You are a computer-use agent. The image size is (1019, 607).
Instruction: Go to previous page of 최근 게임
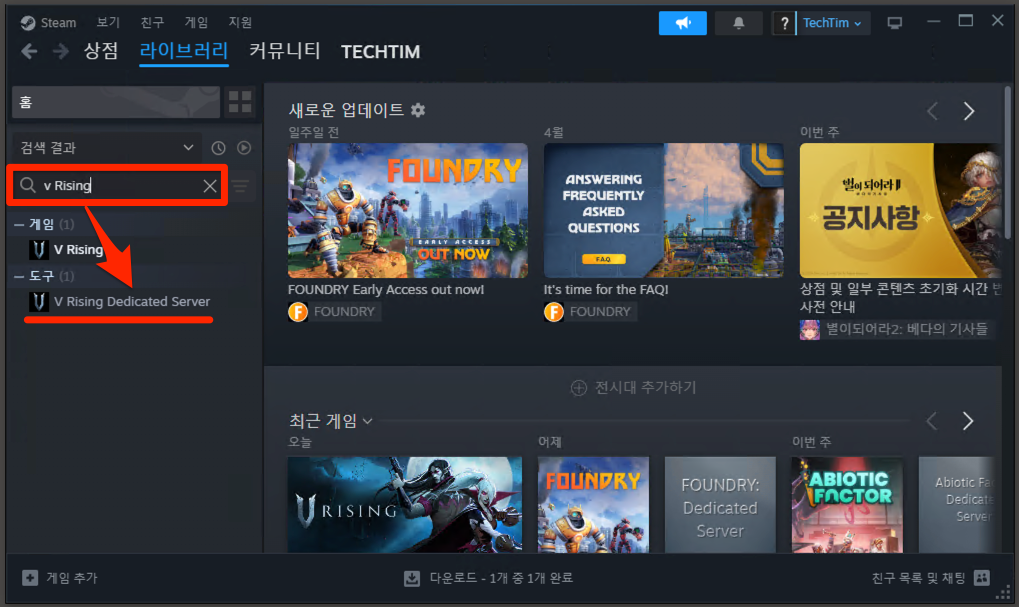coord(933,421)
